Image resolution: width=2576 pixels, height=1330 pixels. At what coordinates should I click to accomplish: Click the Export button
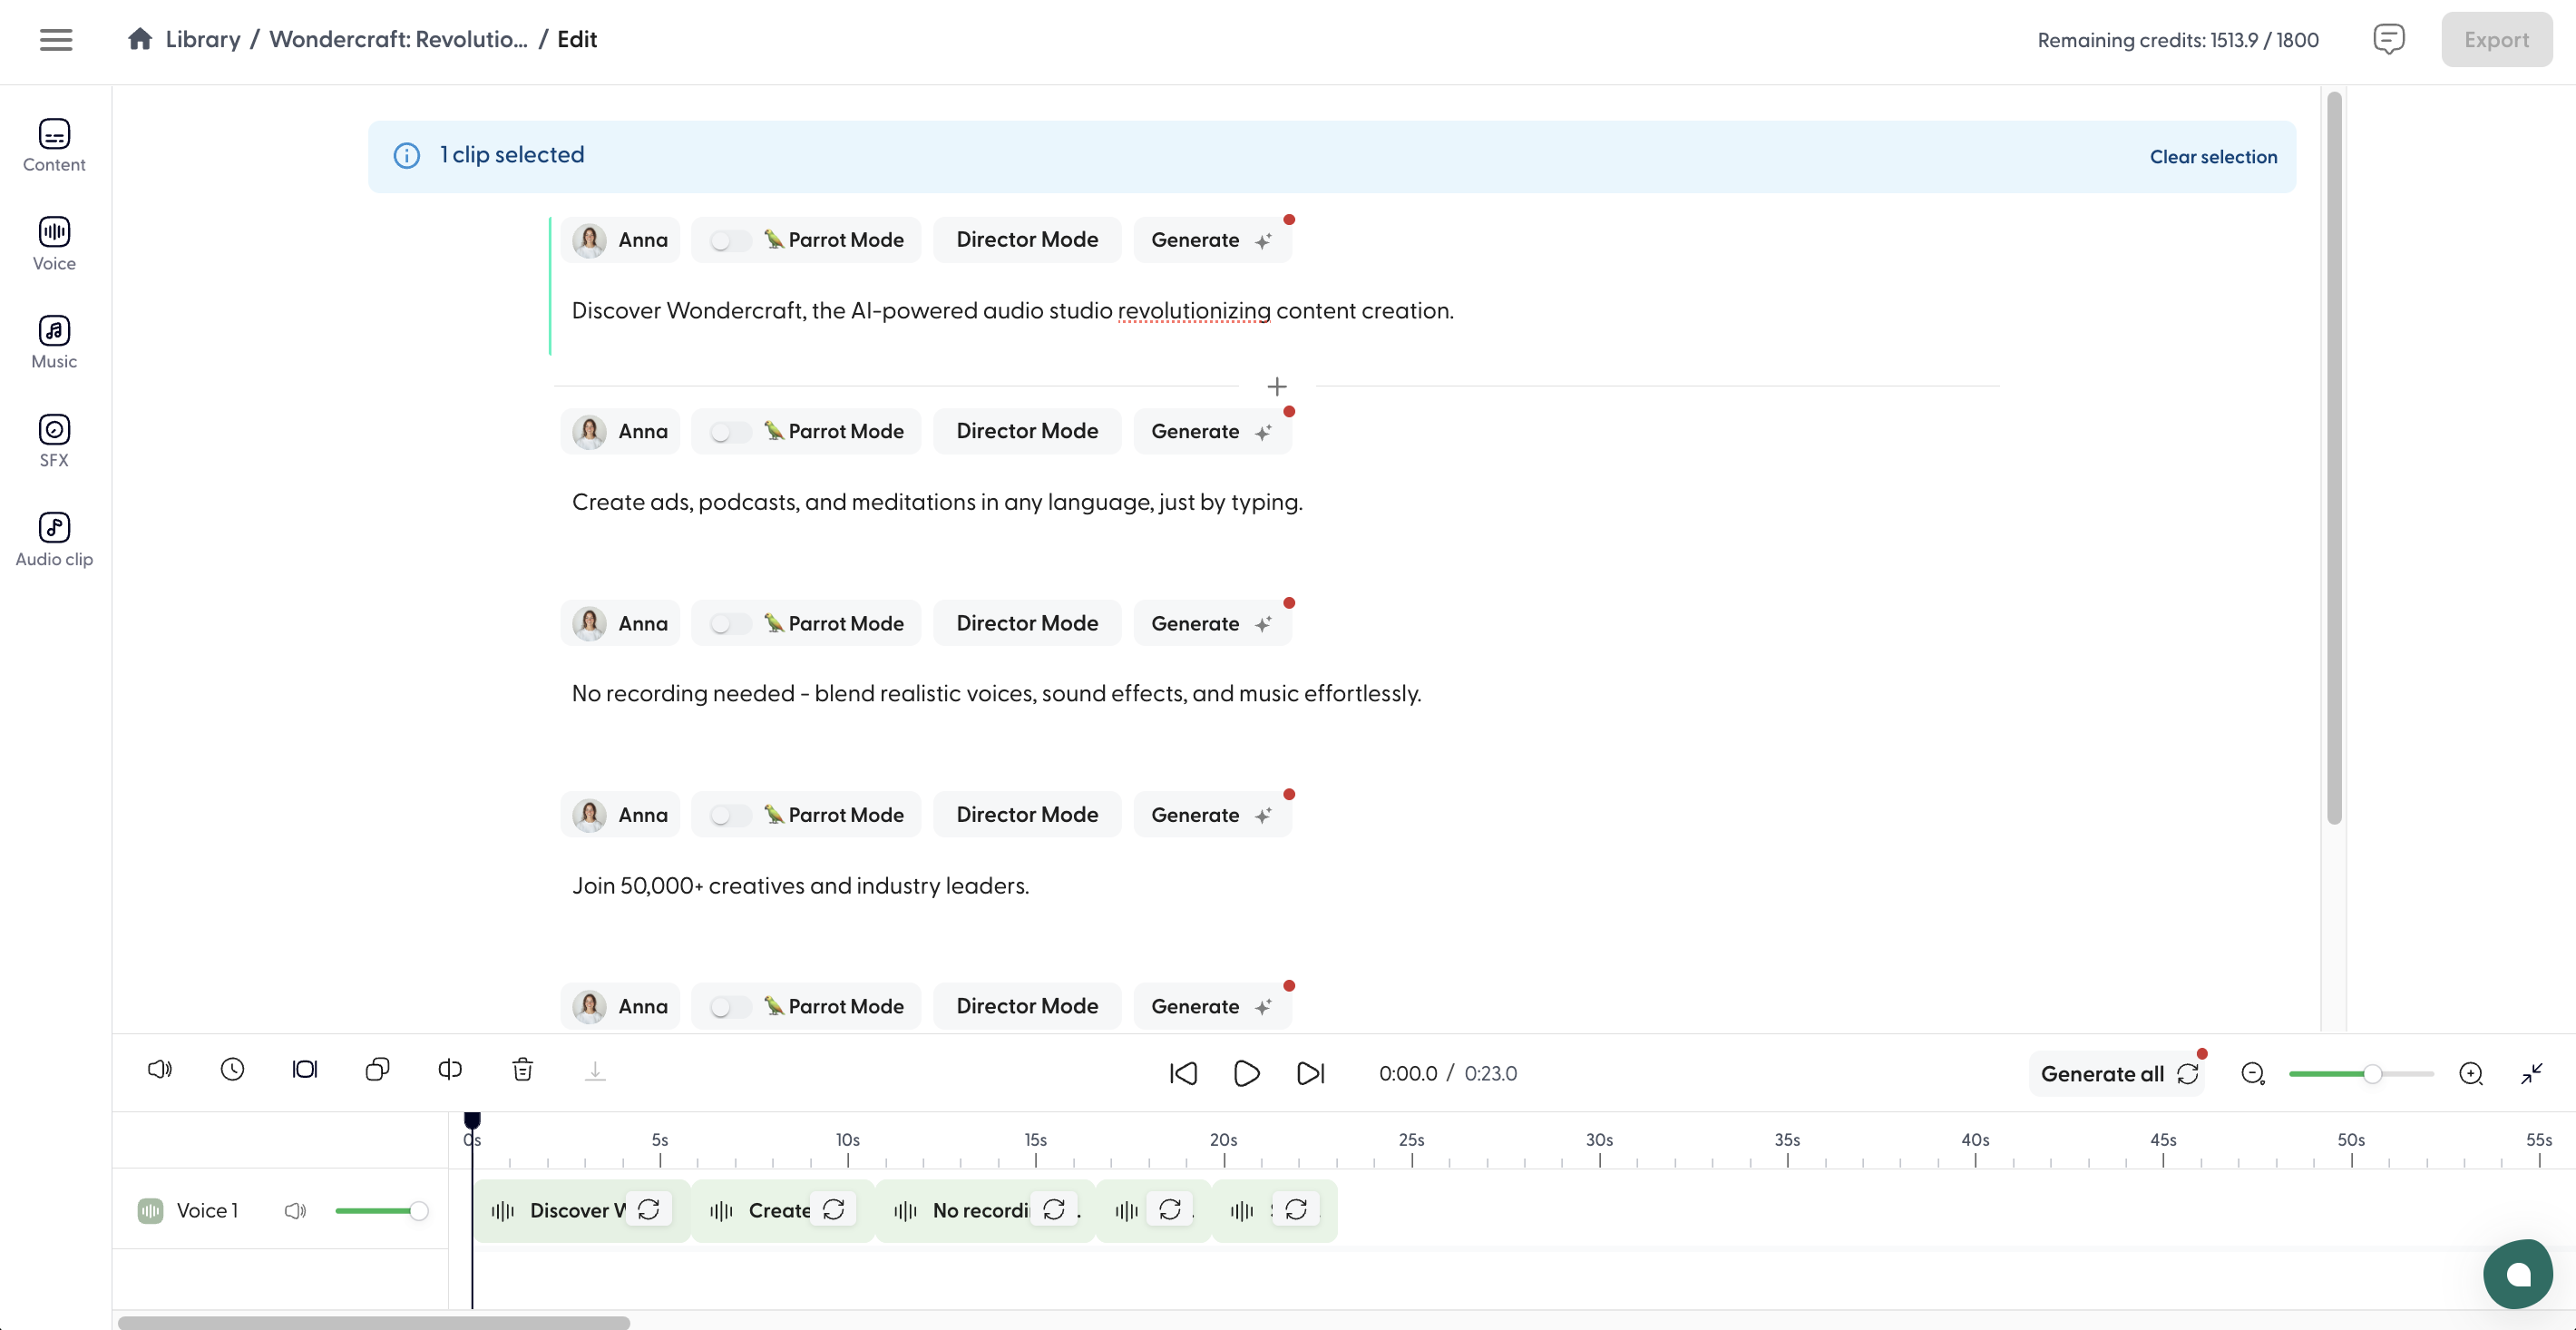click(2496, 40)
